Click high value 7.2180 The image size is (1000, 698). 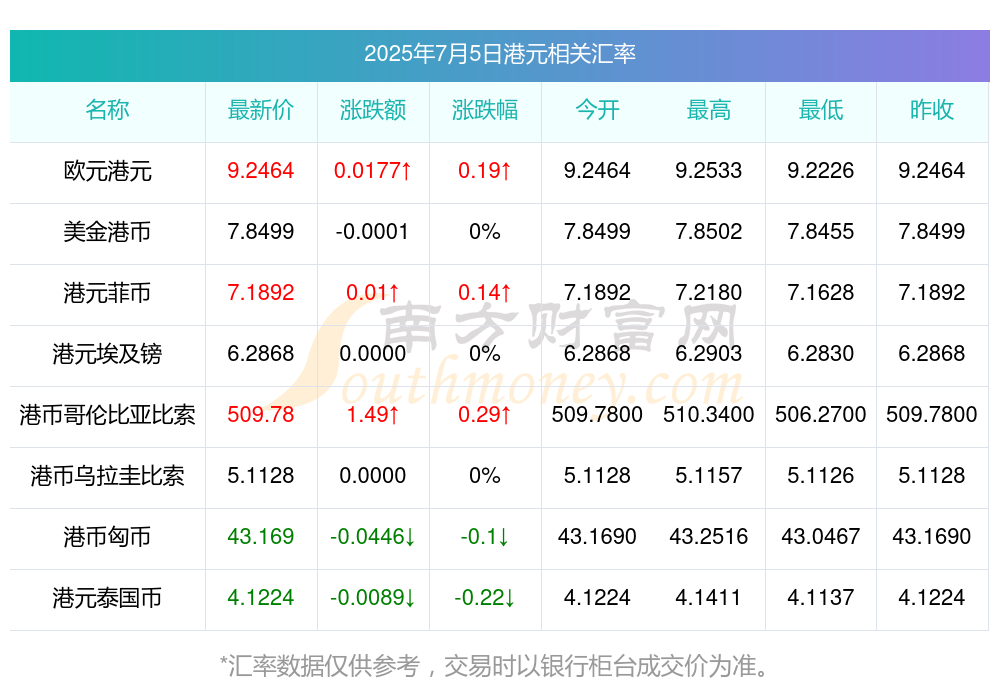(709, 292)
